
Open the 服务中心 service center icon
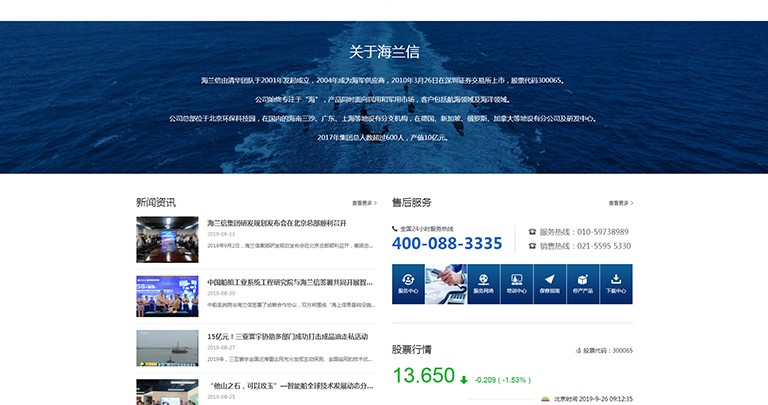[x=408, y=284]
